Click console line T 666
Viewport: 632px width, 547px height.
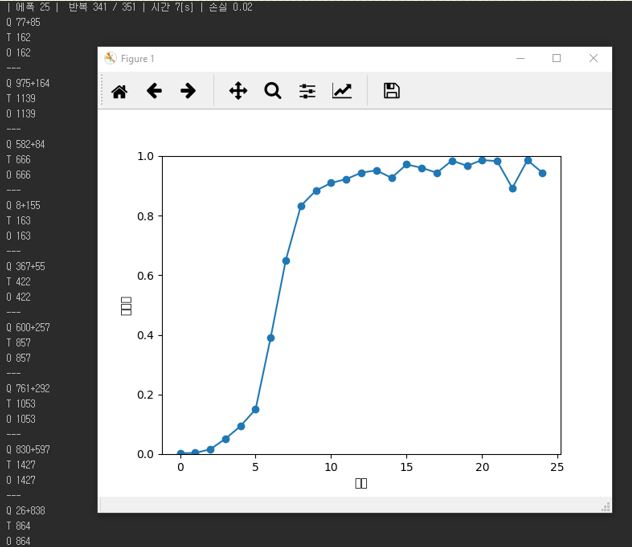tap(19, 160)
